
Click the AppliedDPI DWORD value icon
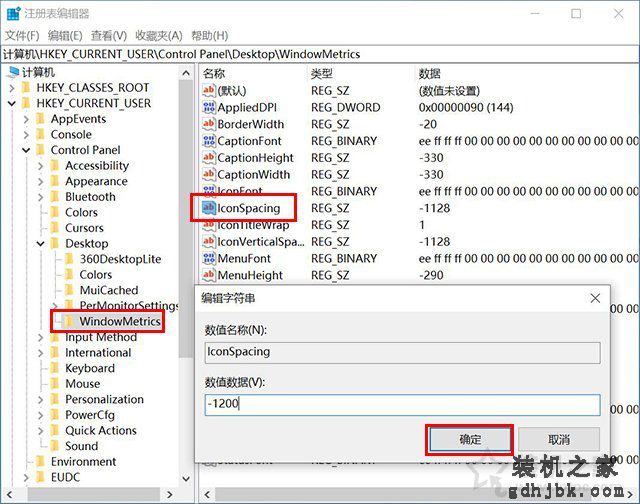click(x=209, y=107)
